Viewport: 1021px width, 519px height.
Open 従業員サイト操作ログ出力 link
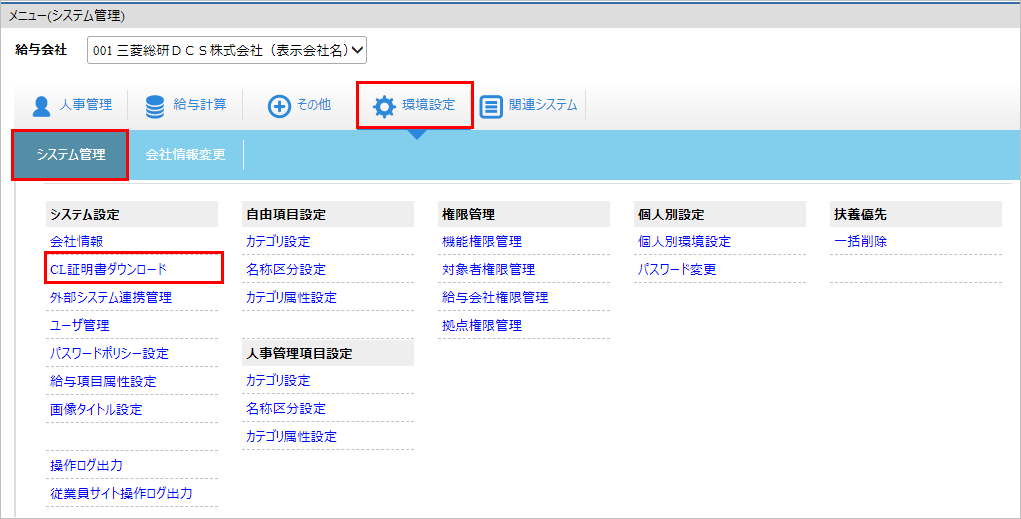[121, 494]
